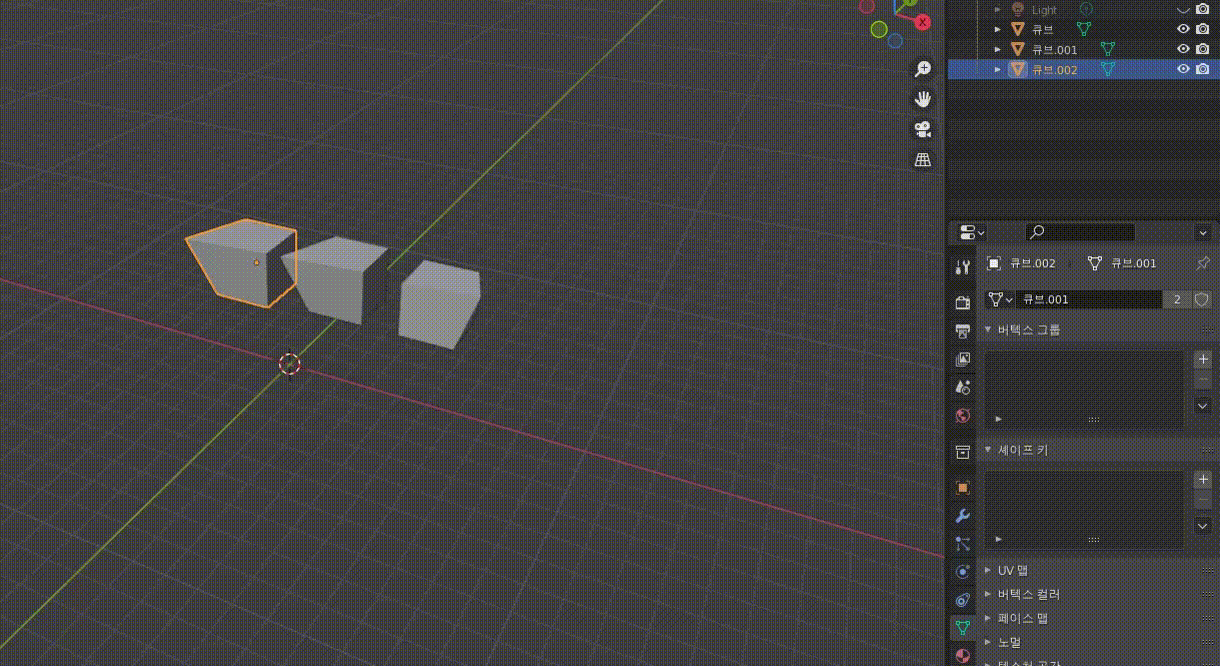
Task: Open the Particles properties tab
Action: click(x=963, y=544)
